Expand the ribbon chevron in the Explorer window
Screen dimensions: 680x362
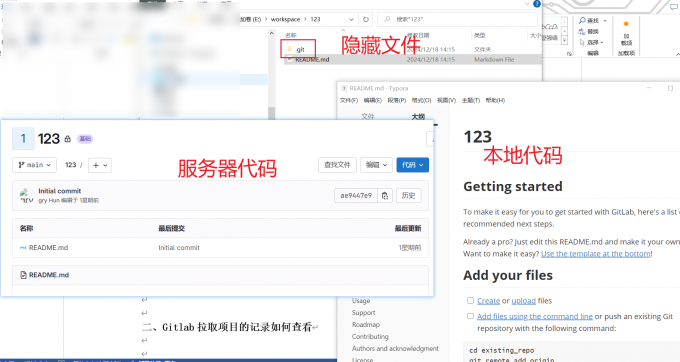pyautogui.click(x=527, y=3)
